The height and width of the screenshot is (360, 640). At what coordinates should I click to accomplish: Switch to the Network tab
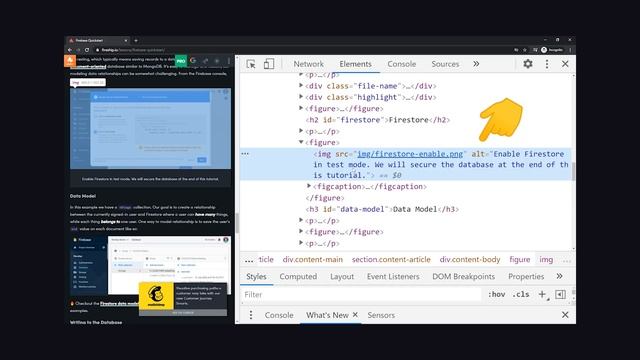point(308,64)
